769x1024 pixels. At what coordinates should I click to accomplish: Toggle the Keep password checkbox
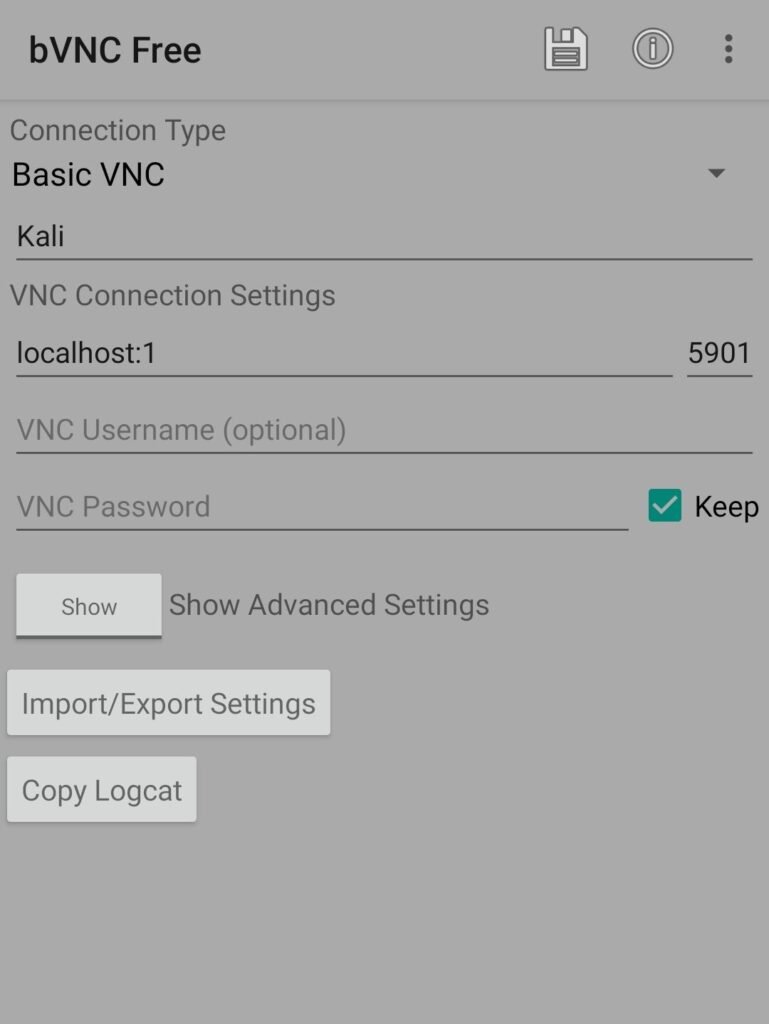[665, 505]
